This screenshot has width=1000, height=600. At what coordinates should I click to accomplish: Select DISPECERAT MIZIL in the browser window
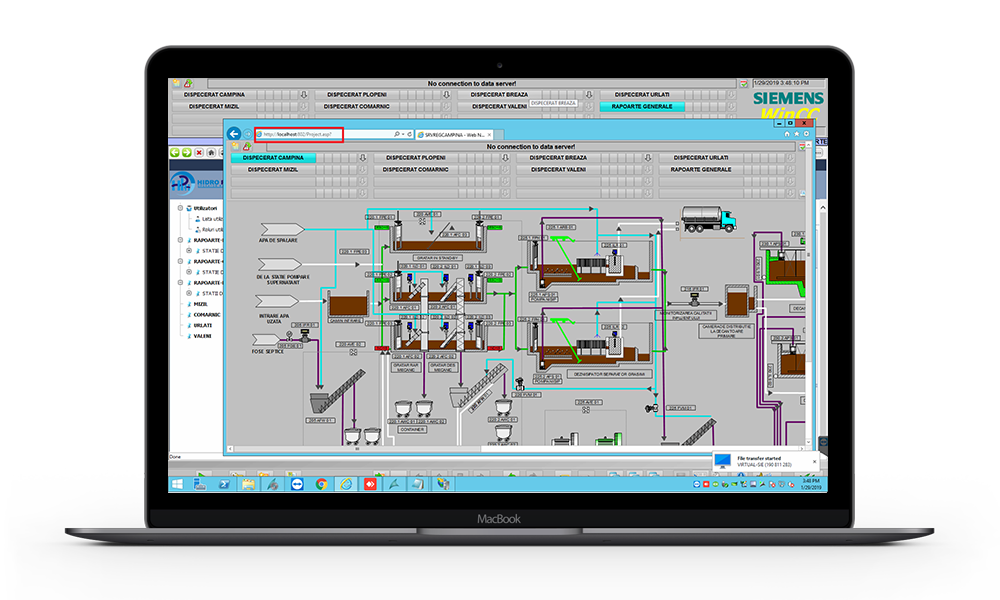click(273, 170)
